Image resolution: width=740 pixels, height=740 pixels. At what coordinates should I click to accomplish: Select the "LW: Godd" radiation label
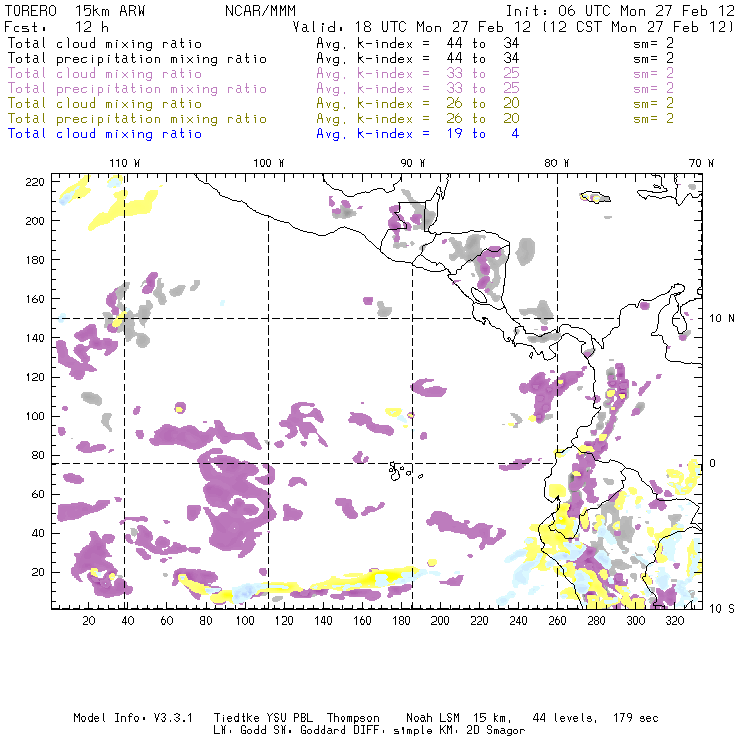tap(240, 731)
